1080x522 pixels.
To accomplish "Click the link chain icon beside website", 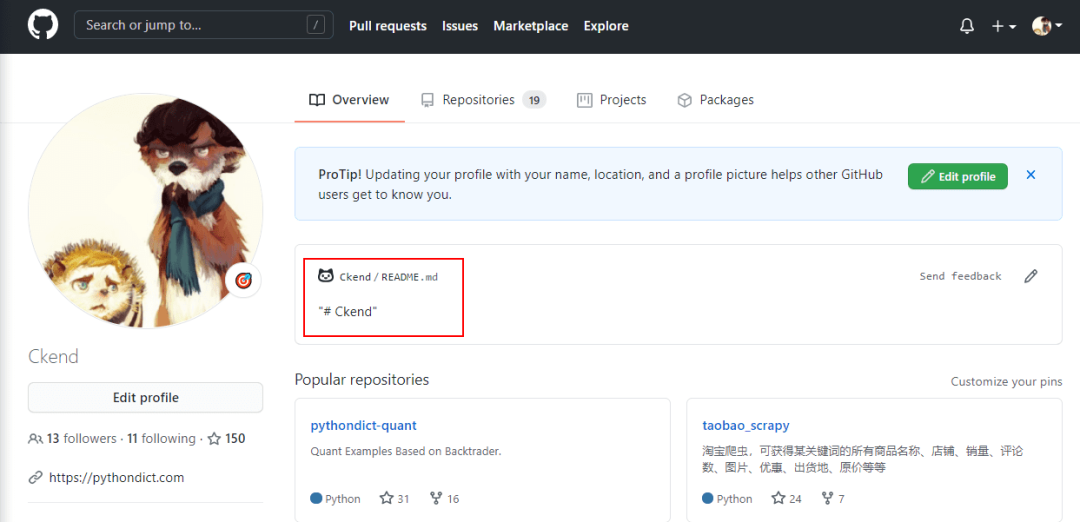I will 35,477.
